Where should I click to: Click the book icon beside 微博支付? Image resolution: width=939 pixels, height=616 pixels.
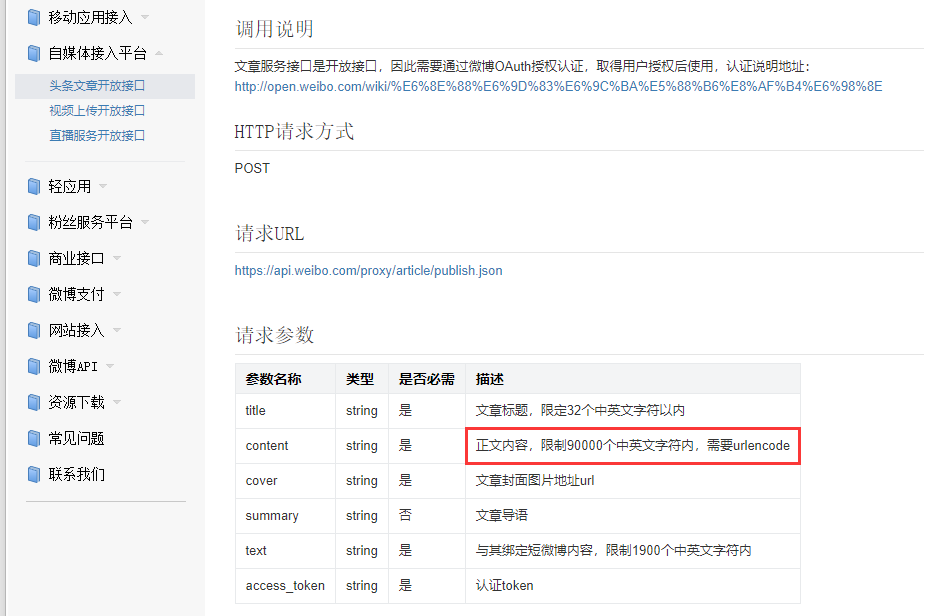(x=35, y=294)
